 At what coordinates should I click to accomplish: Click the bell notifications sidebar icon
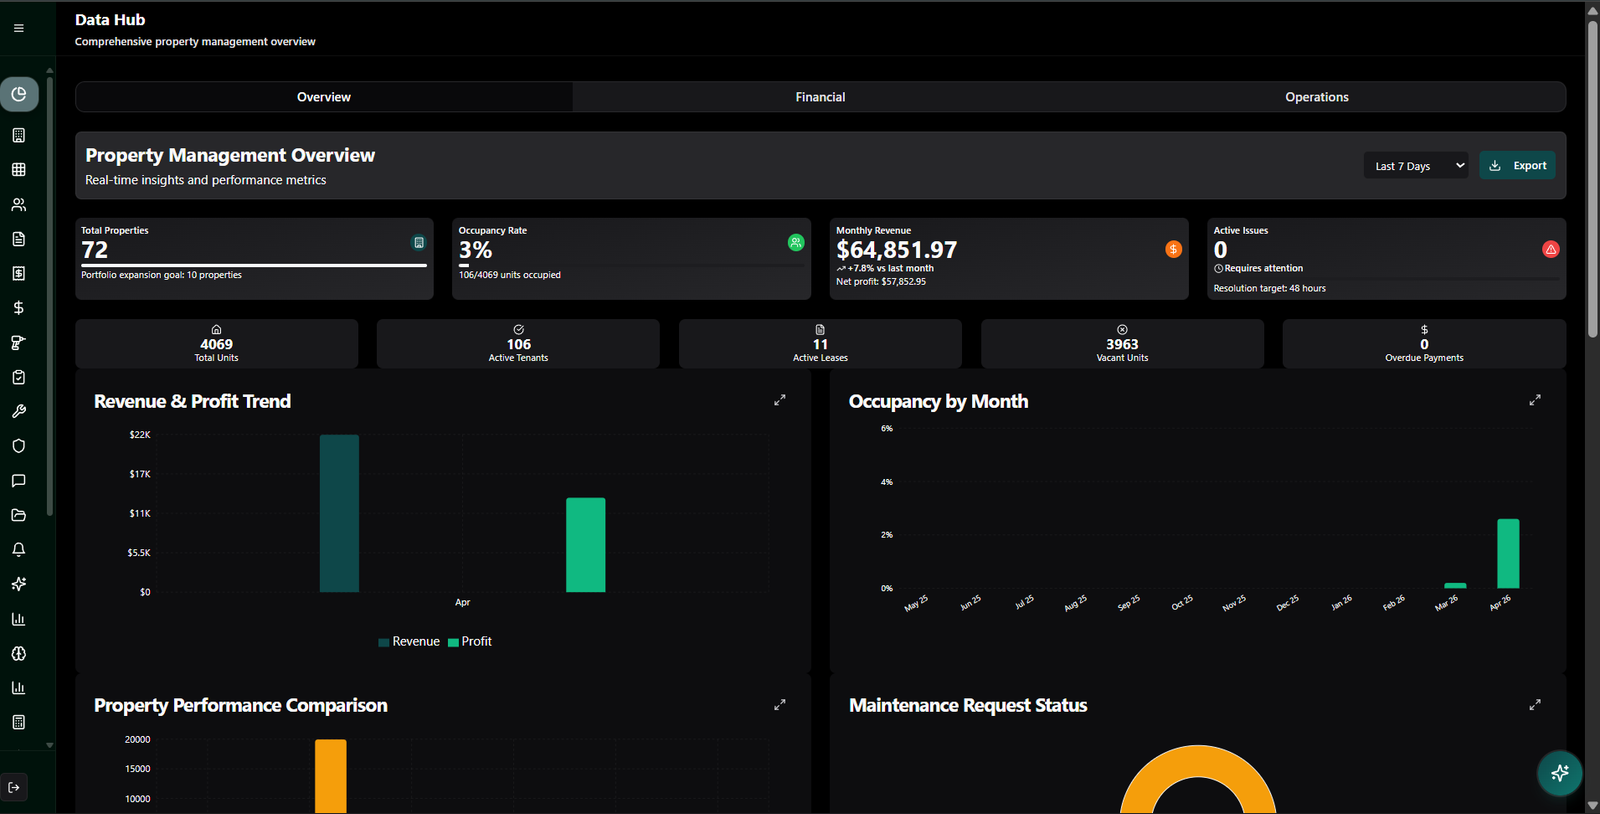click(x=18, y=550)
